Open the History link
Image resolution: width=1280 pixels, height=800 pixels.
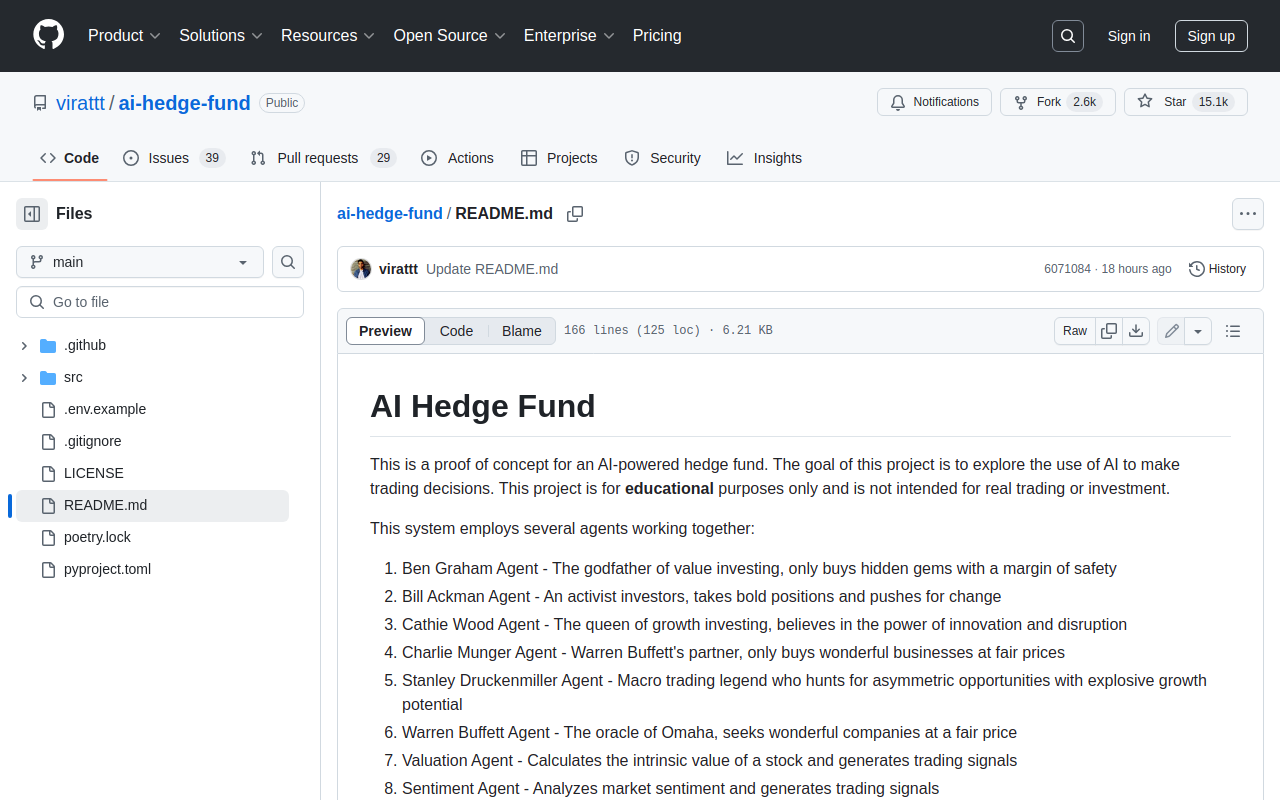point(1217,269)
